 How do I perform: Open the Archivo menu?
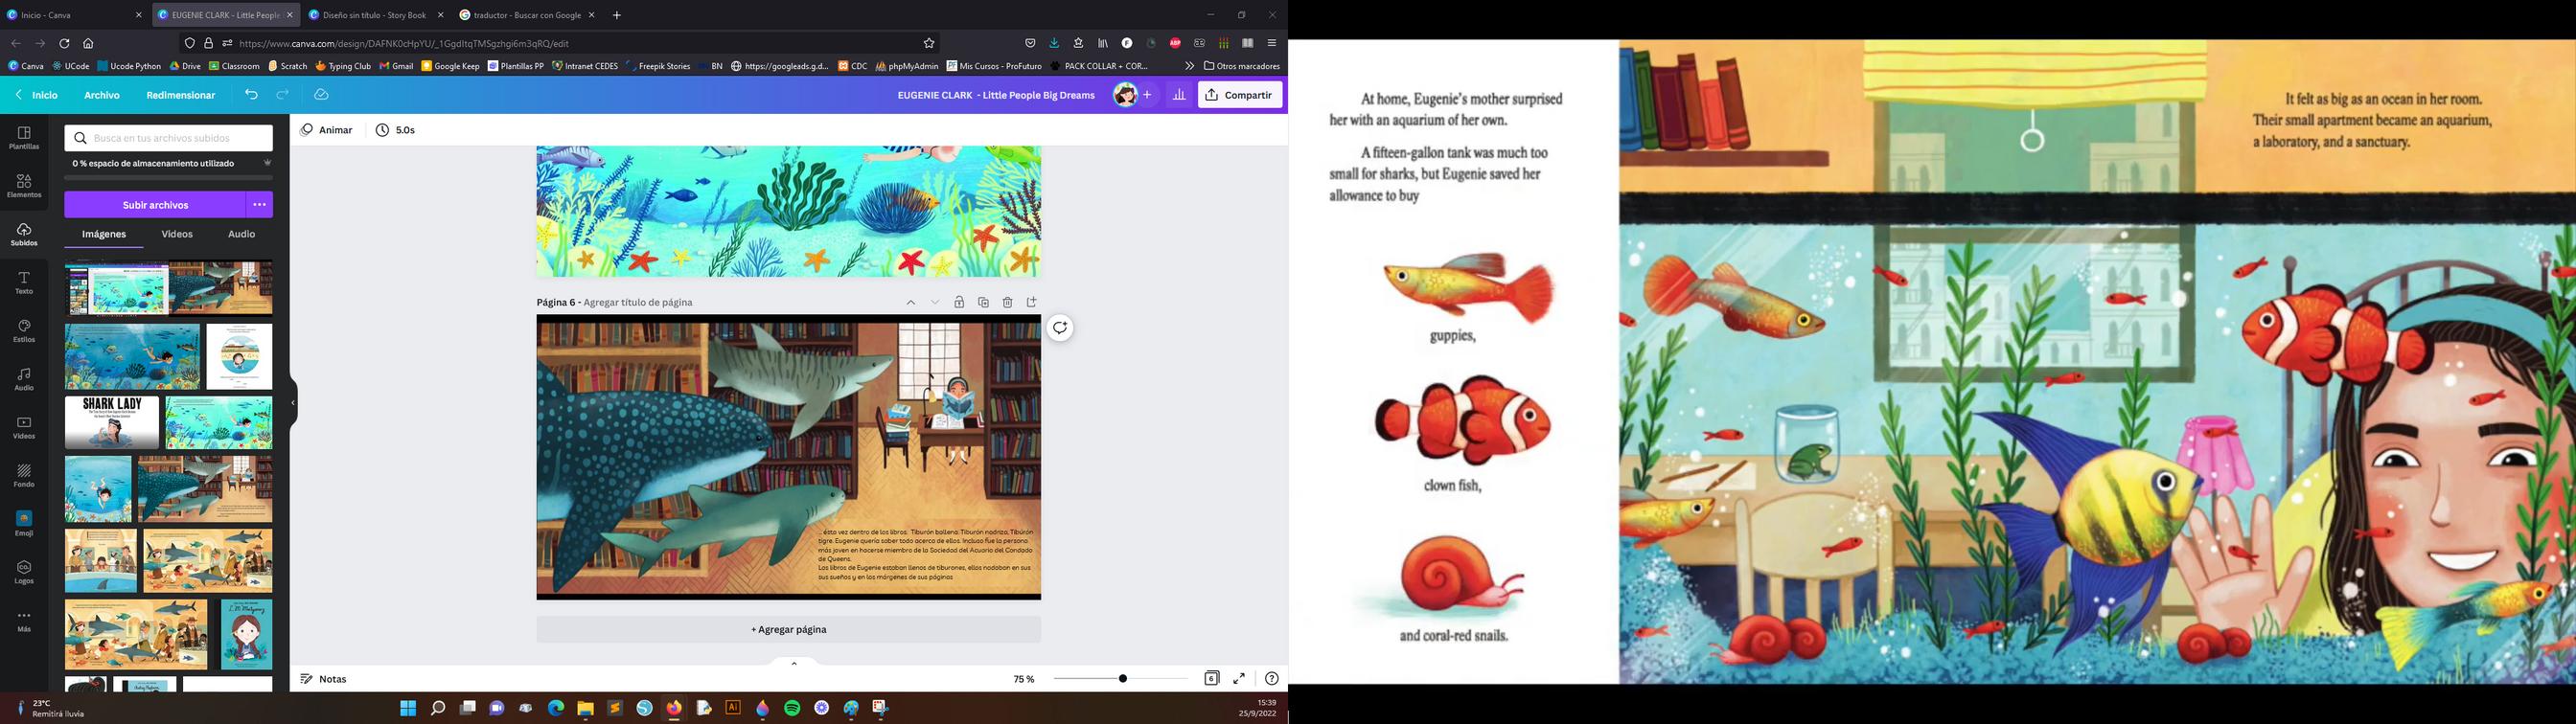[102, 95]
